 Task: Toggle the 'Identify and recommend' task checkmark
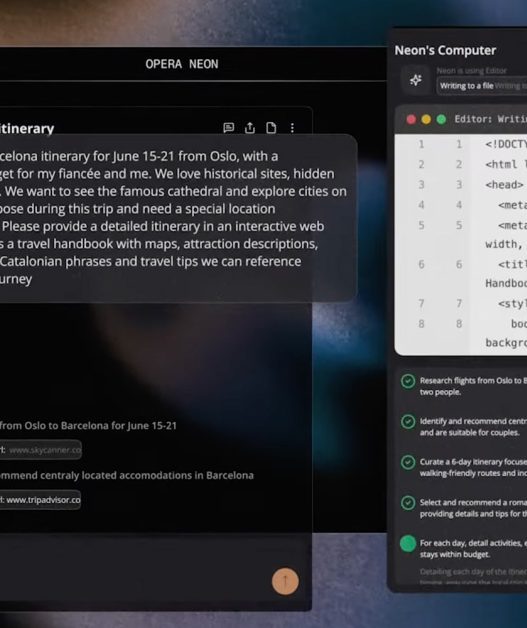click(x=408, y=422)
